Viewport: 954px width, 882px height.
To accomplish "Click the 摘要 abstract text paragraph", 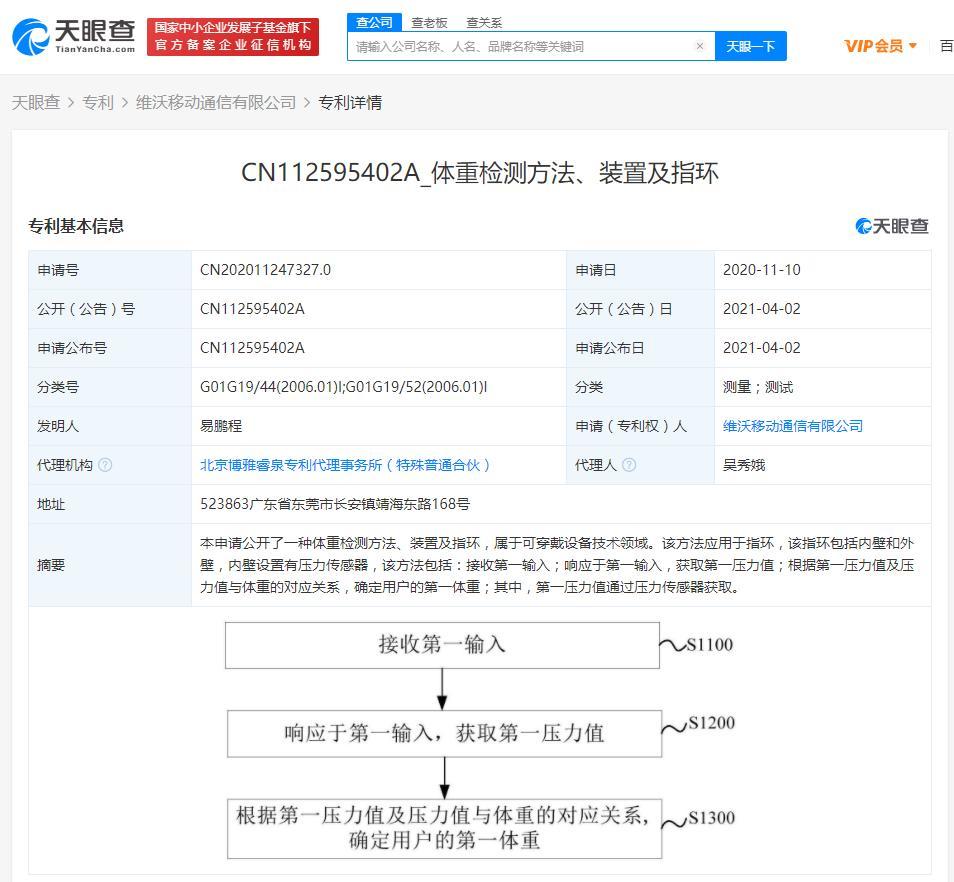I will click(557, 565).
